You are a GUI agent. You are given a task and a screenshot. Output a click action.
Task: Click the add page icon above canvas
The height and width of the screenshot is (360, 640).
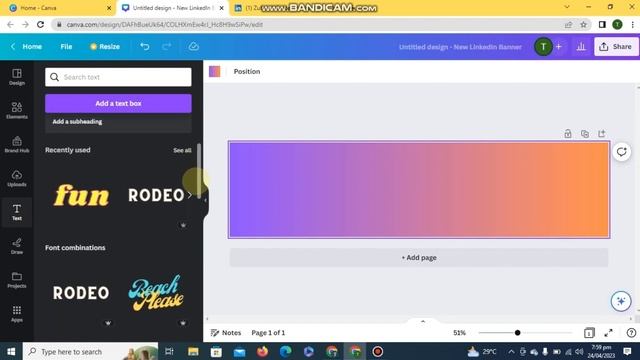pos(602,133)
